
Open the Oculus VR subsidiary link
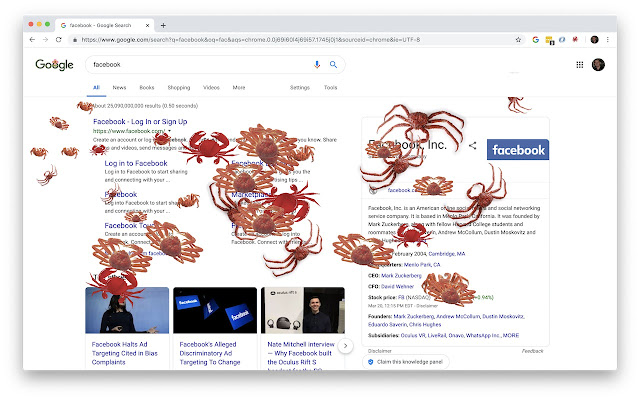(413, 335)
